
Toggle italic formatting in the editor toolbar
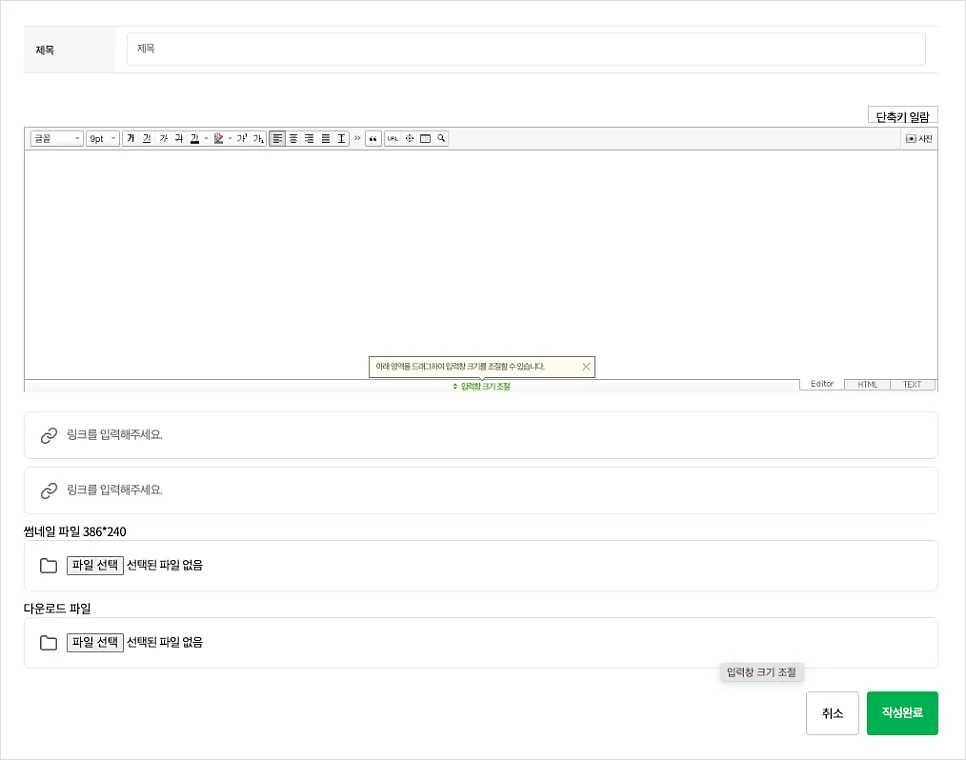(x=163, y=139)
